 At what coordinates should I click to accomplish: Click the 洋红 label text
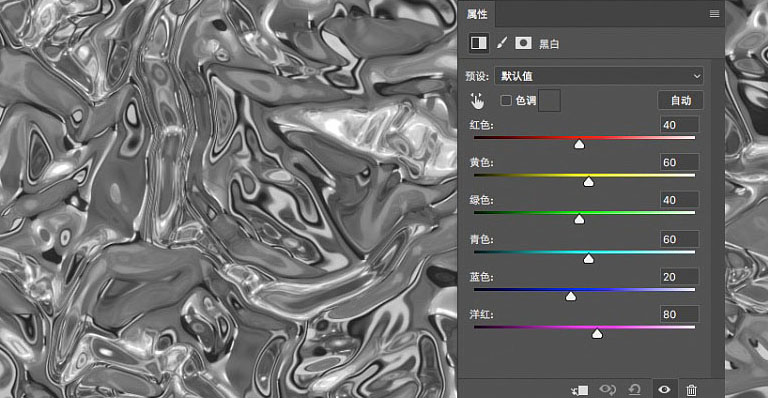pyautogui.click(x=481, y=314)
